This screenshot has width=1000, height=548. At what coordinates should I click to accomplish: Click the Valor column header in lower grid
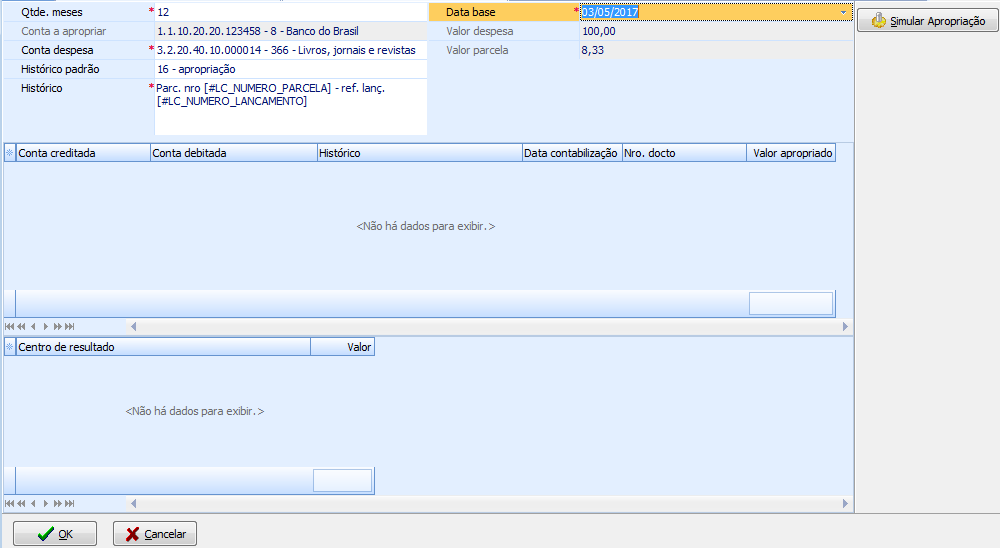(x=342, y=347)
